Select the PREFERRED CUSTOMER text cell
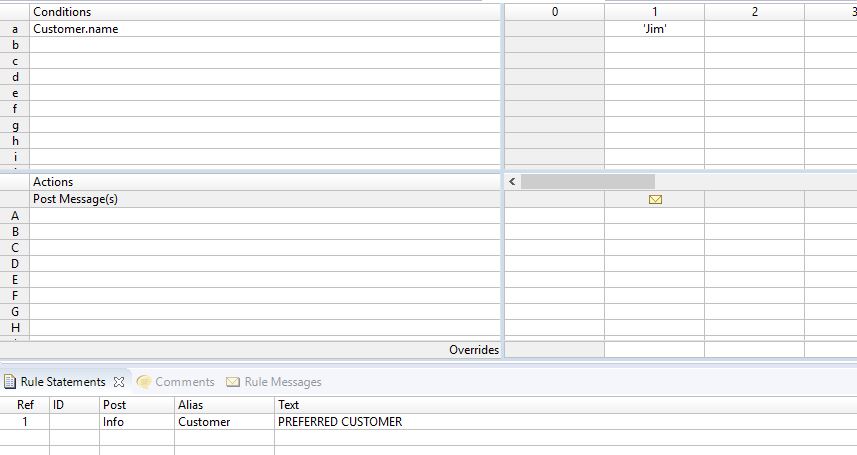Viewport: 857px width, 455px height. click(x=566, y=422)
